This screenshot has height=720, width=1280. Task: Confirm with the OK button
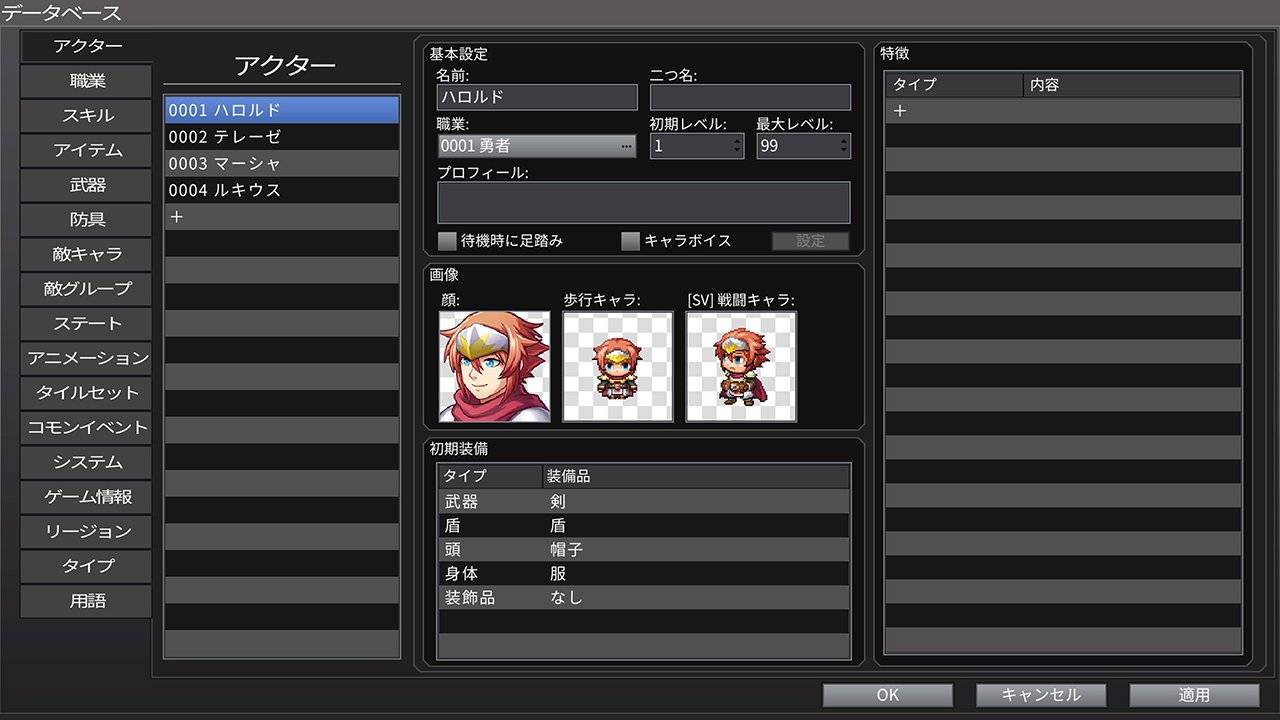(887, 695)
